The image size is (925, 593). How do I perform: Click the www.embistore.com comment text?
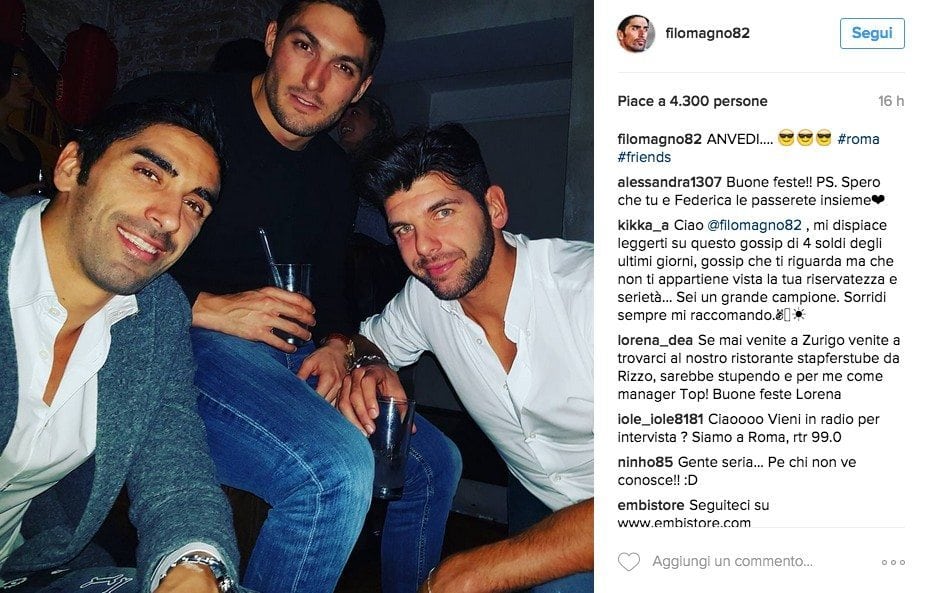(x=684, y=522)
